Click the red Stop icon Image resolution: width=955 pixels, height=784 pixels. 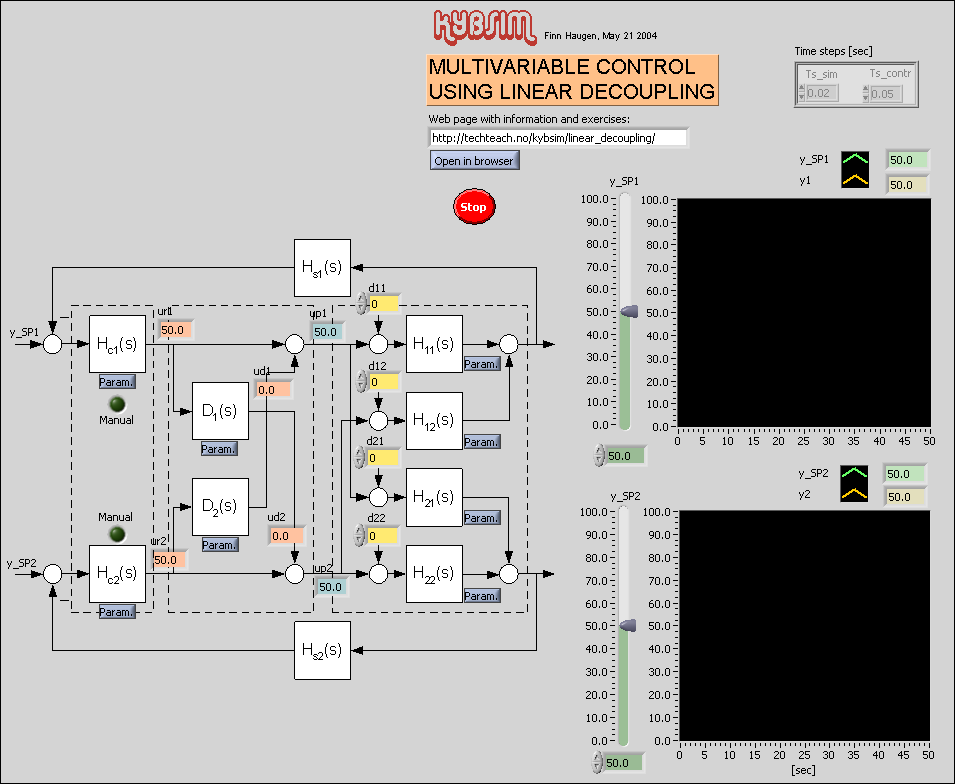point(472,206)
